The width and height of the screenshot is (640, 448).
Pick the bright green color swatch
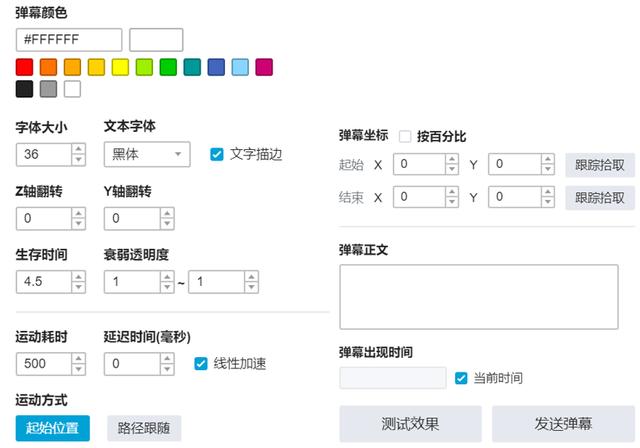pyautogui.click(x=168, y=67)
